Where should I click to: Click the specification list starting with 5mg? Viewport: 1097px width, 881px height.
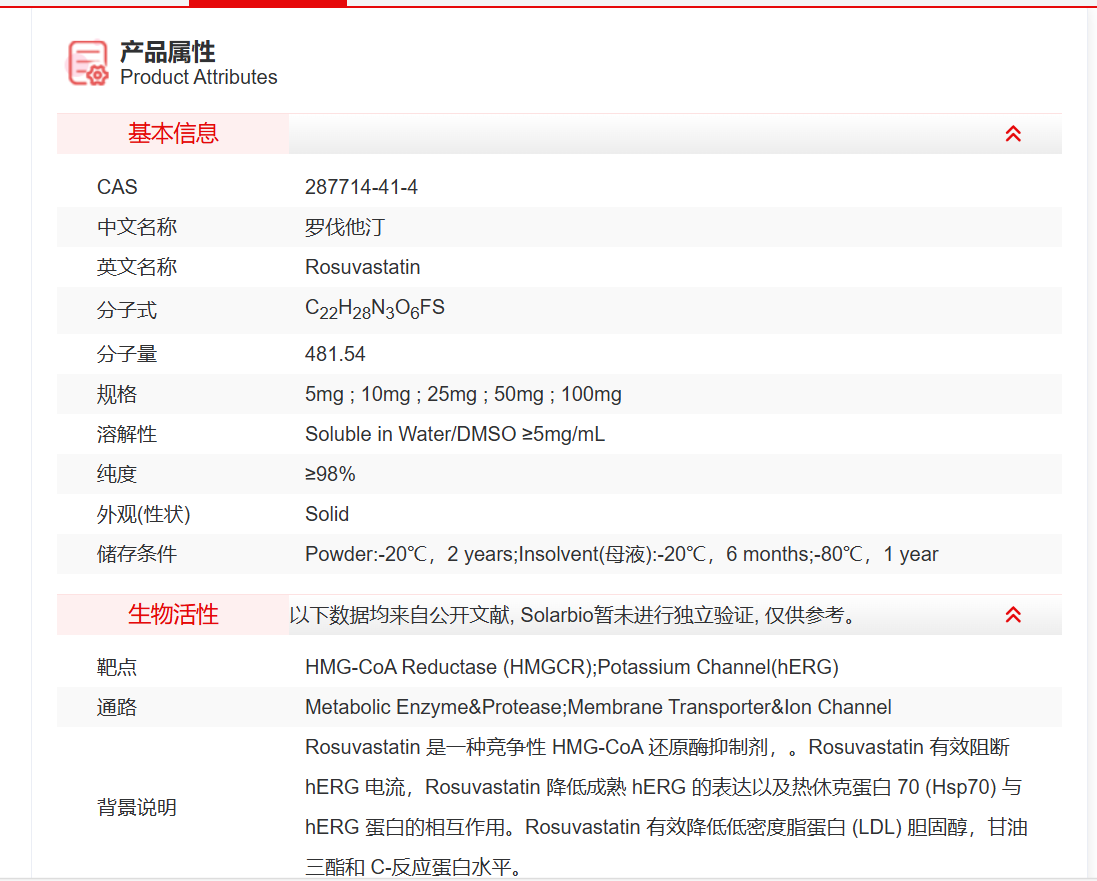pyautogui.click(x=462, y=394)
